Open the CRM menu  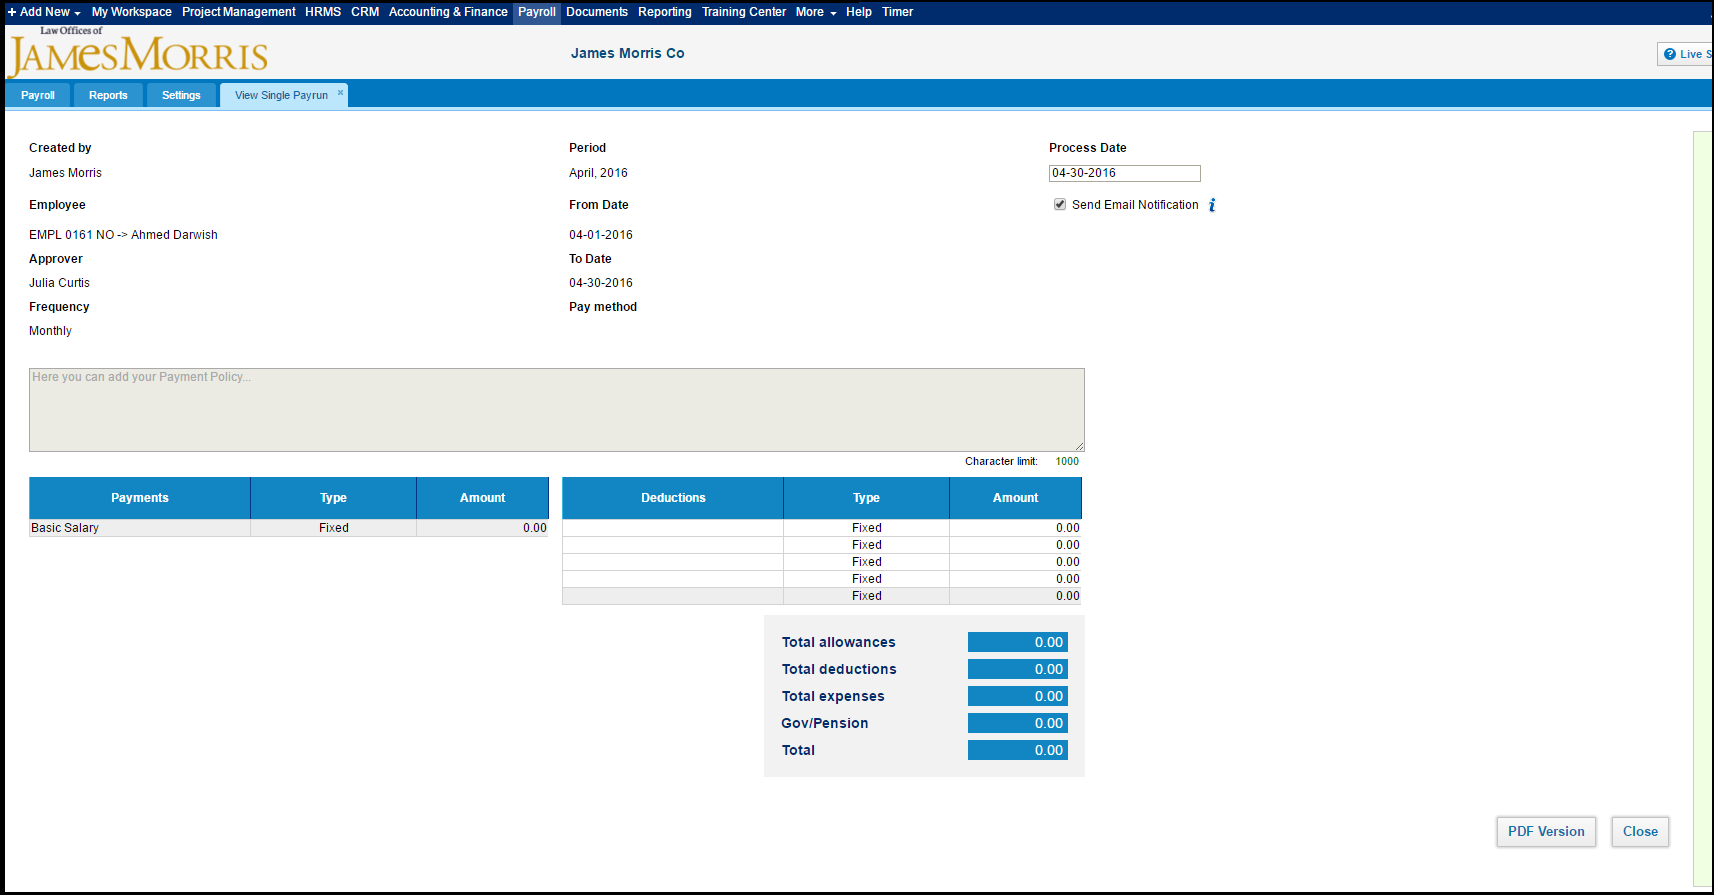coord(365,12)
